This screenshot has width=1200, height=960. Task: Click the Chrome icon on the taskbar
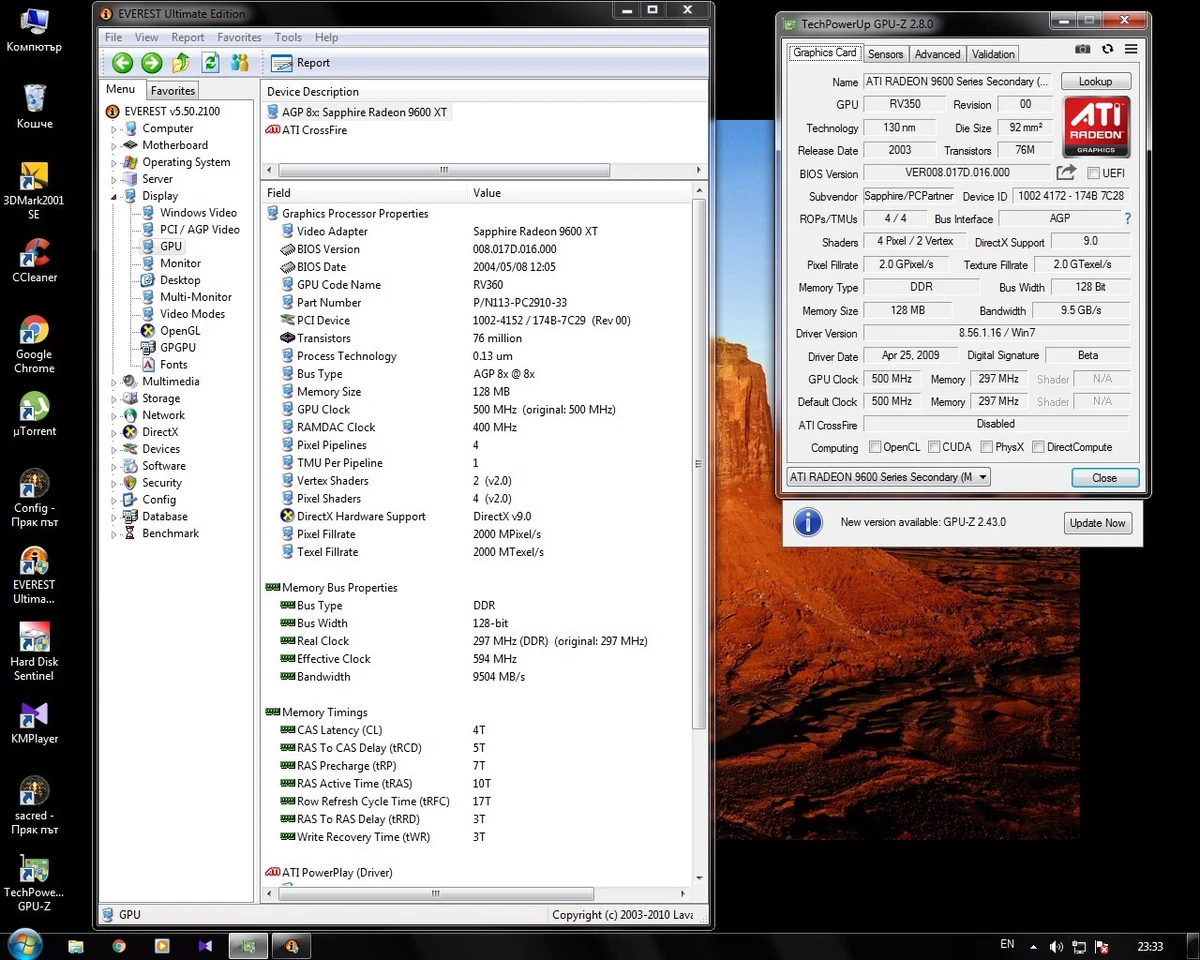(119, 945)
